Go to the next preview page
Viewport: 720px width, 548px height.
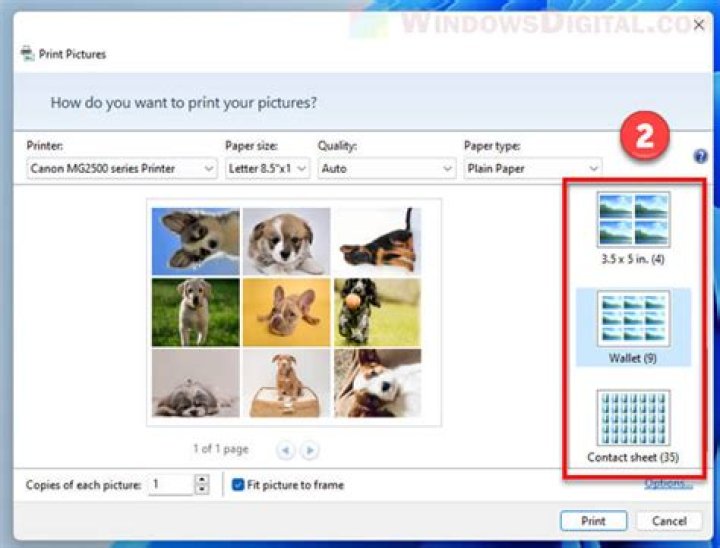click(310, 451)
